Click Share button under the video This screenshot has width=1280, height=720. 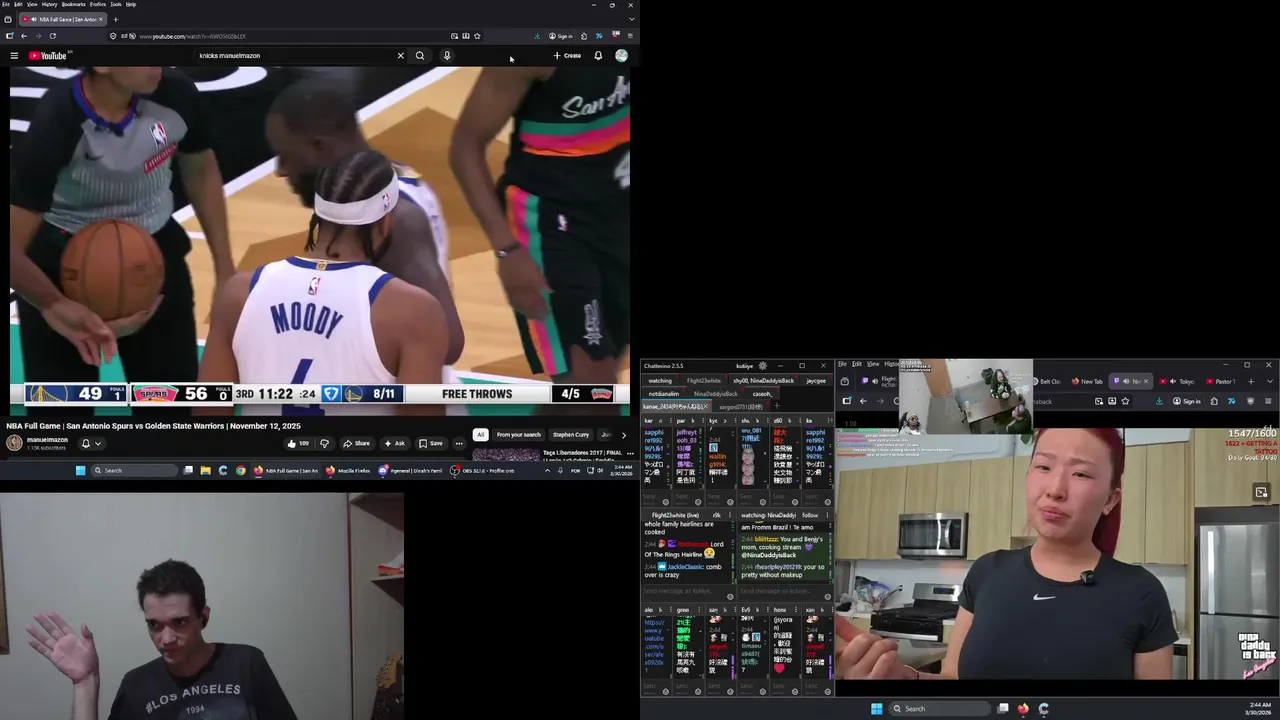click(x=356, y=444)
